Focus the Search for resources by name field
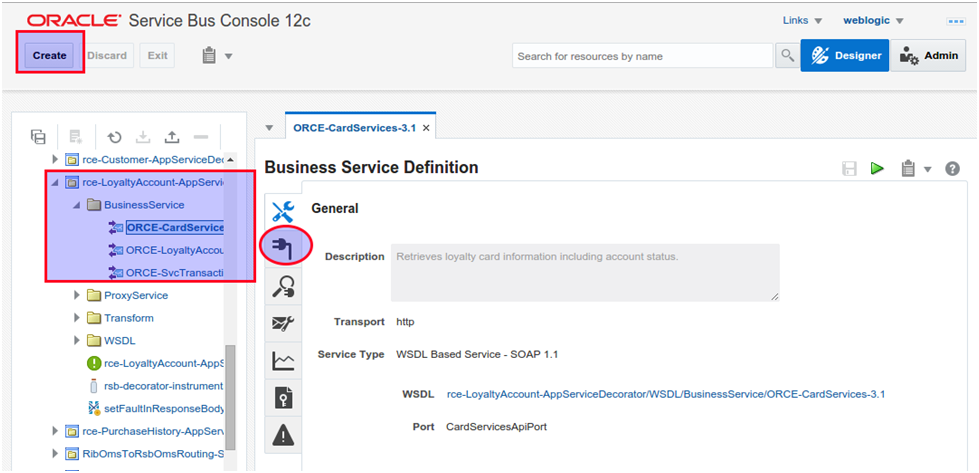 tap(642, 56)
